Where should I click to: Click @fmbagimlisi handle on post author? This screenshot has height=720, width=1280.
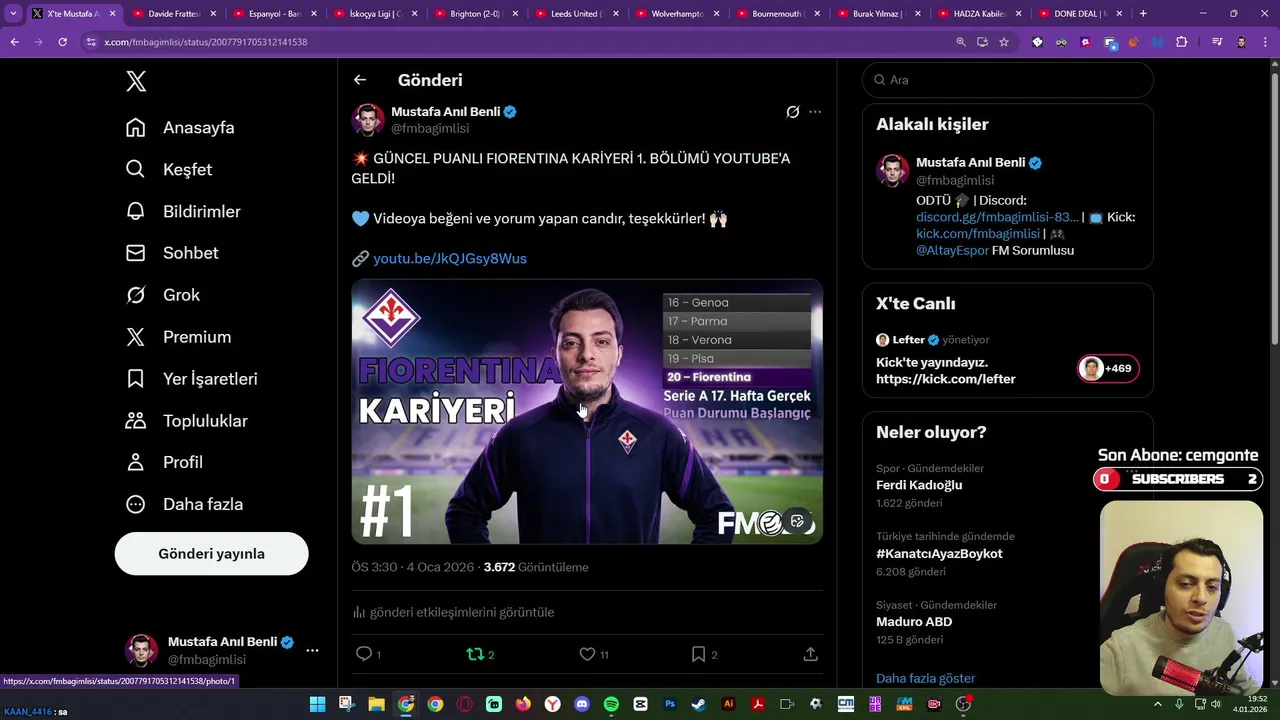[x=430, y=129]
